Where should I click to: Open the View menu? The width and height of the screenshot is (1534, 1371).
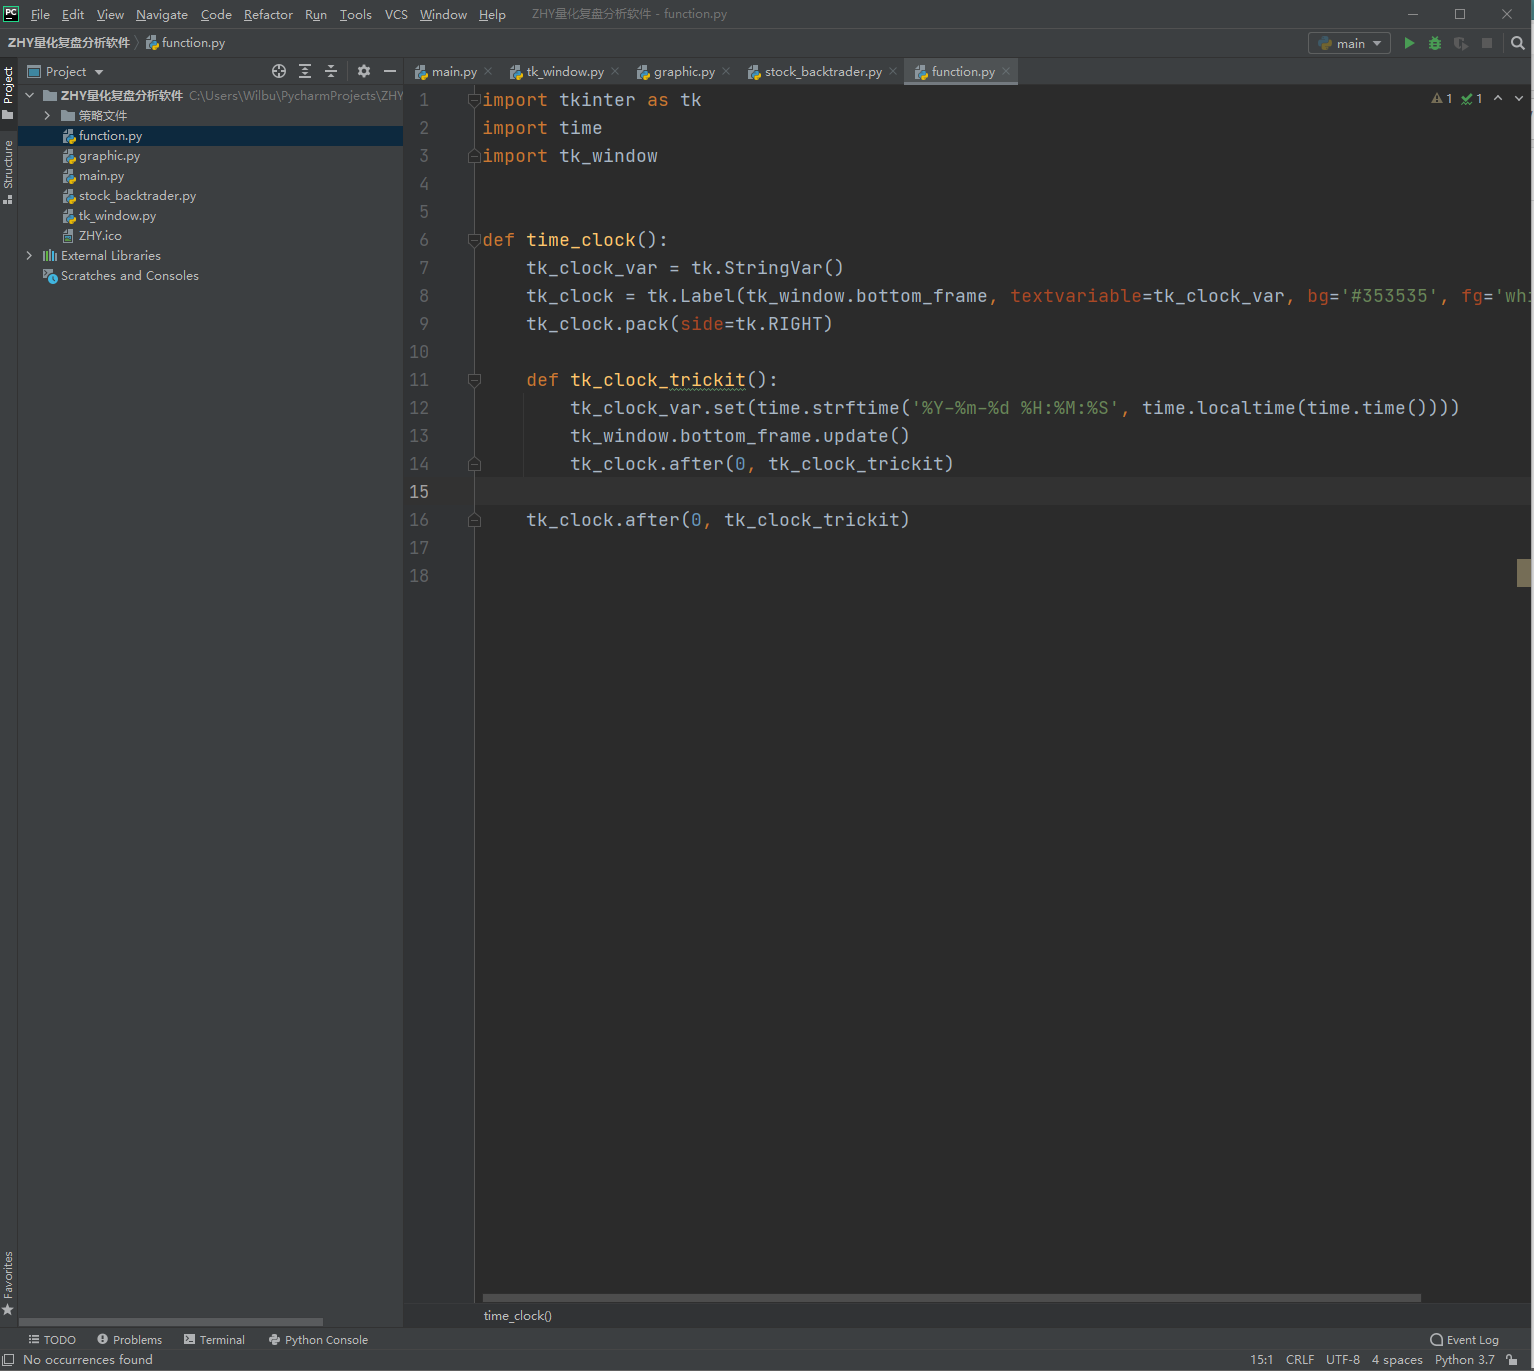pyautogui.click(x=110, y=14)
